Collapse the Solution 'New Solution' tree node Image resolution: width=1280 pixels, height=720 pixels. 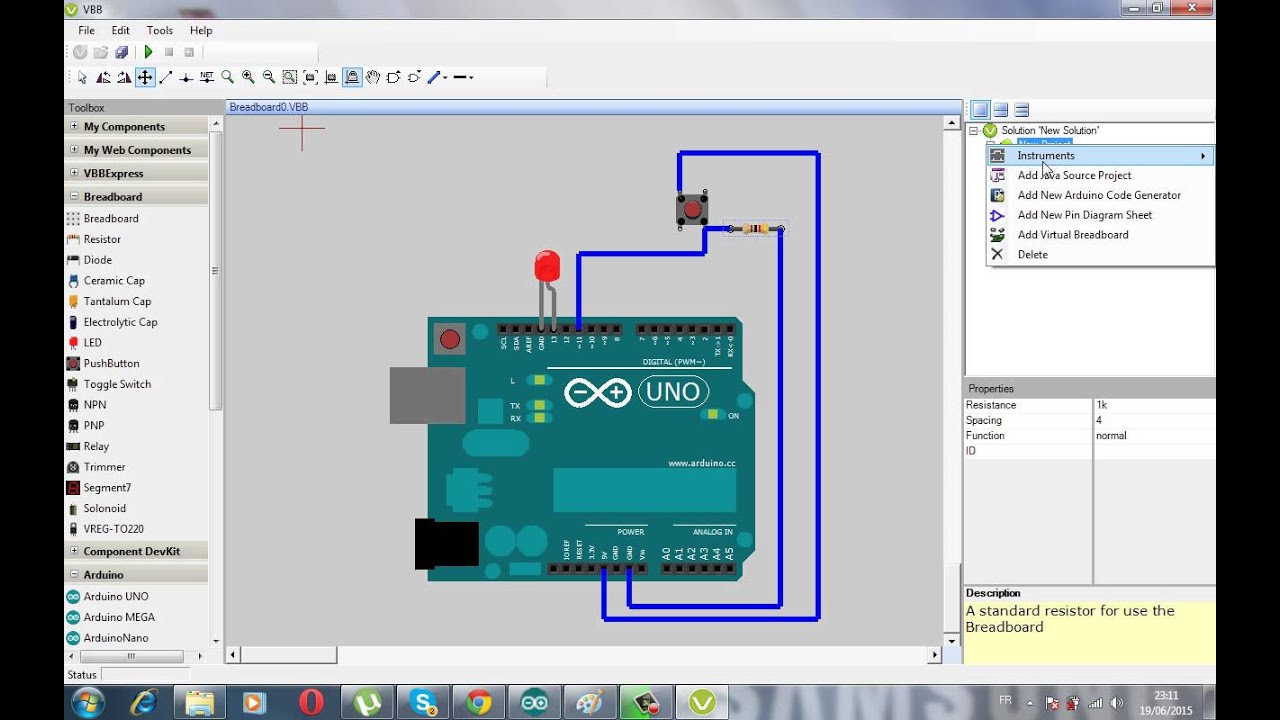point(974,130)
